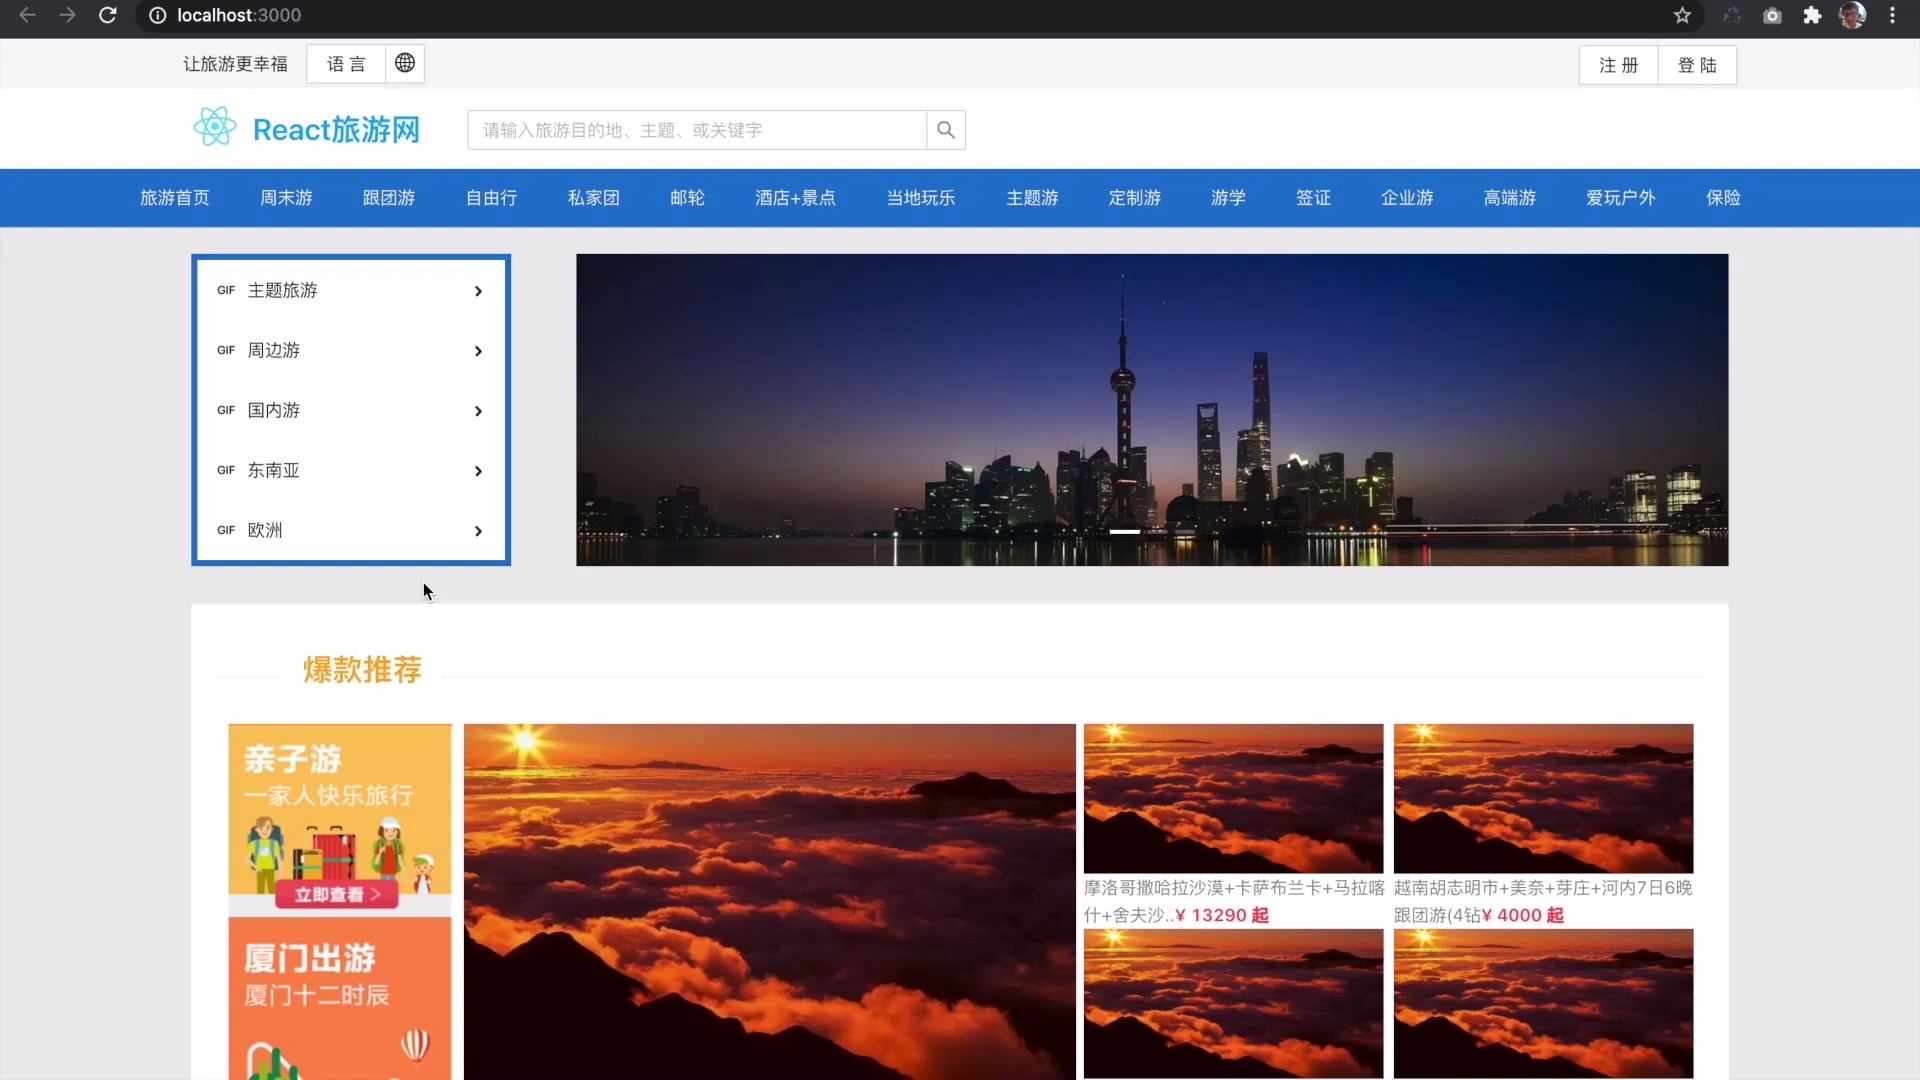Select 国内游 side menu label
Viewport: 1920px width, 1080px height.
tap(273, 410)
